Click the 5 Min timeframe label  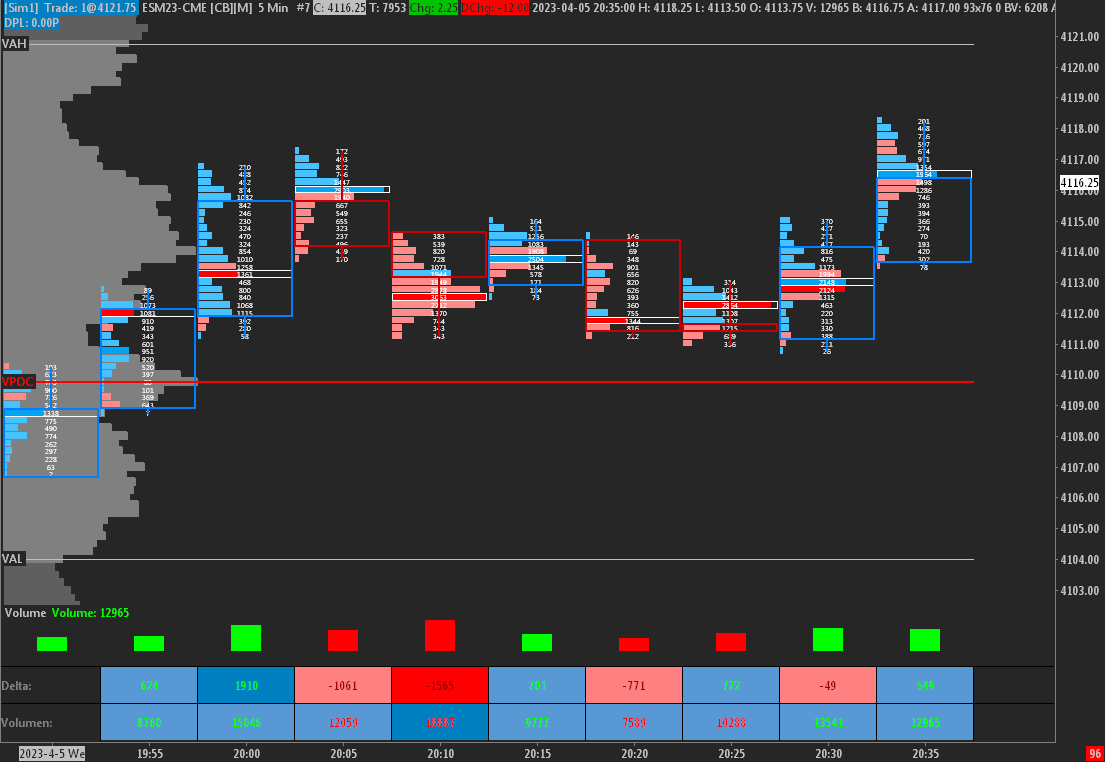tap(273, 8)
